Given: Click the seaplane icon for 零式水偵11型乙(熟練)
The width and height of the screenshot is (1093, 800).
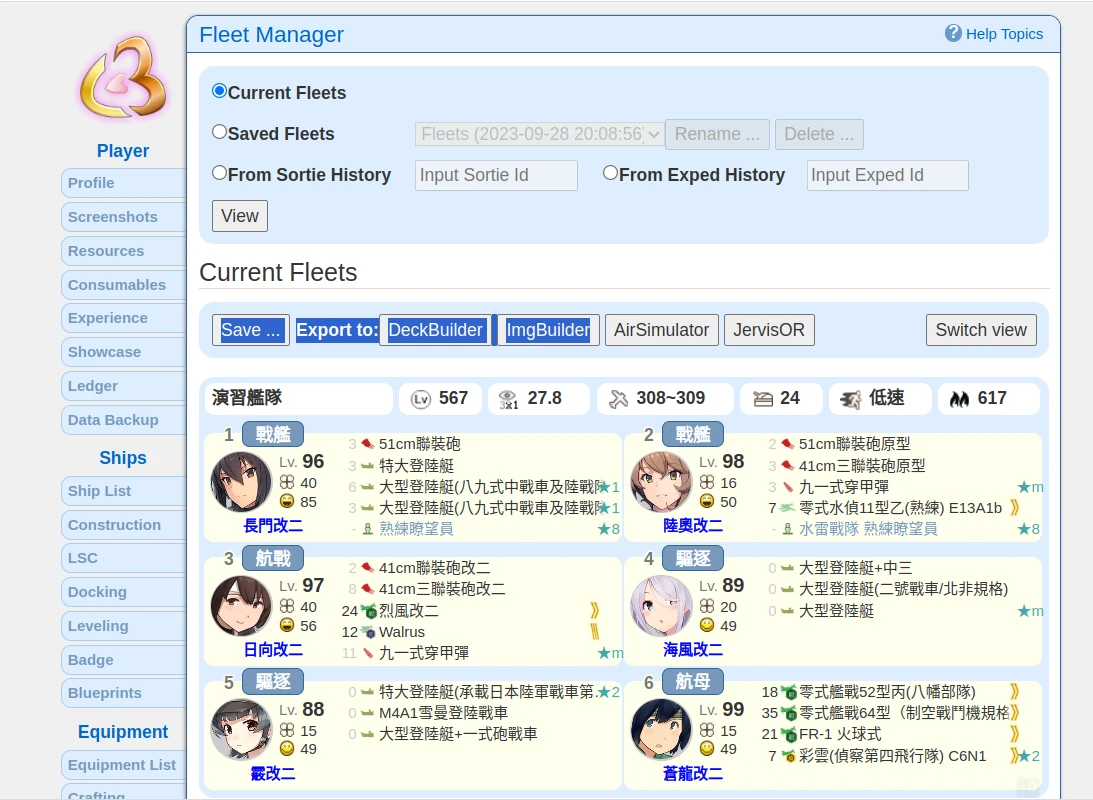Looking at the screenshot, I should coord(788,508).
